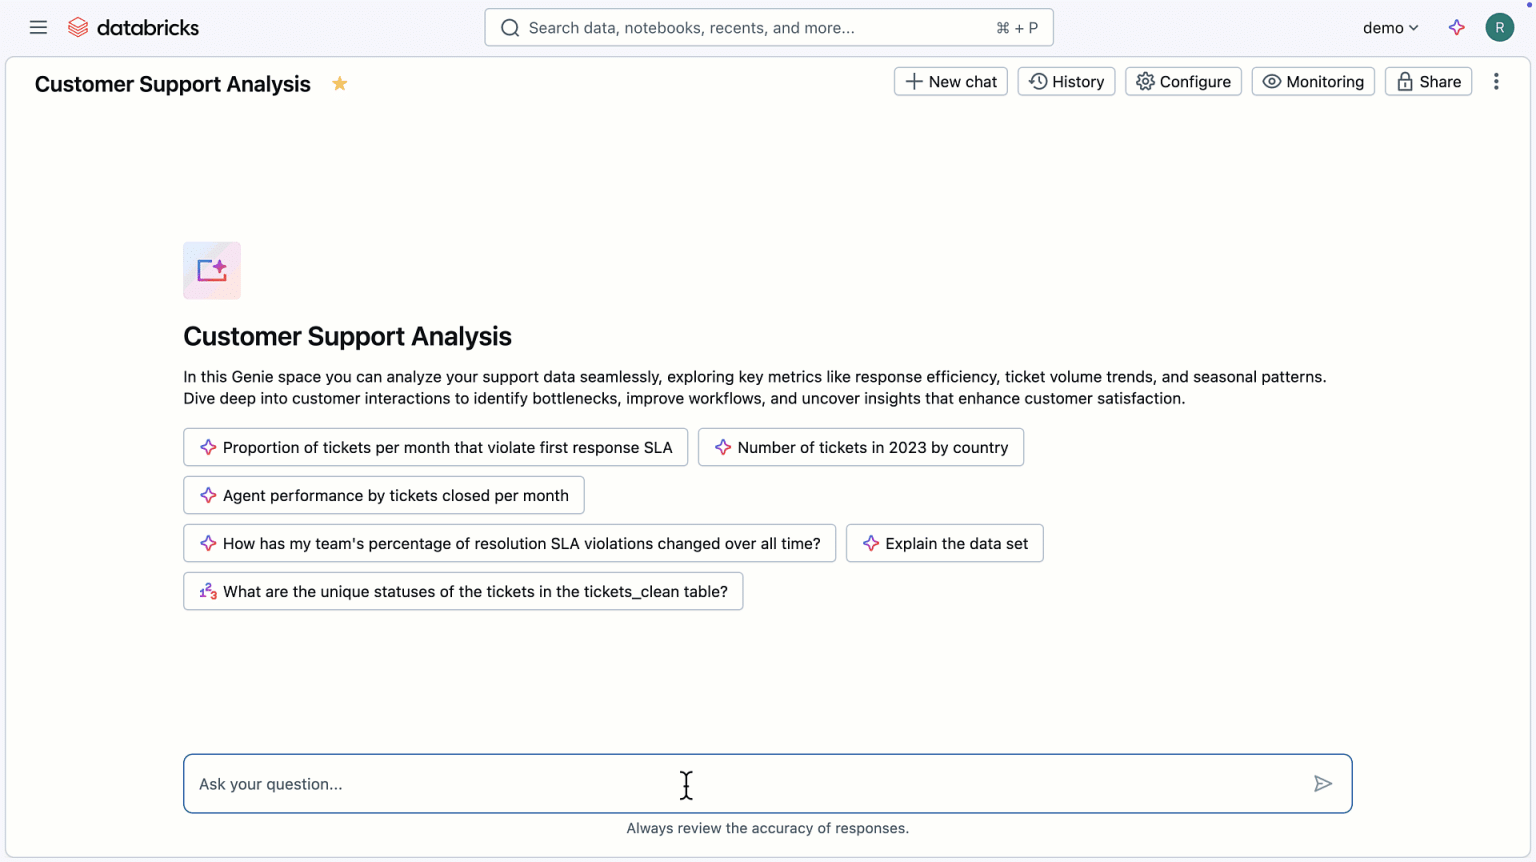Toggle the favorite star next to the space title
1536x862 pixels.
tap(339, 84)
